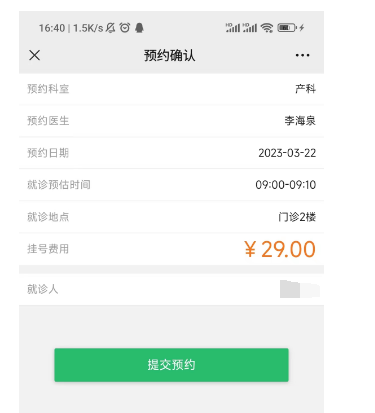Tap the doctor name 李海泉
Viewport: 375px width, 413px height.
pos(300,121)
